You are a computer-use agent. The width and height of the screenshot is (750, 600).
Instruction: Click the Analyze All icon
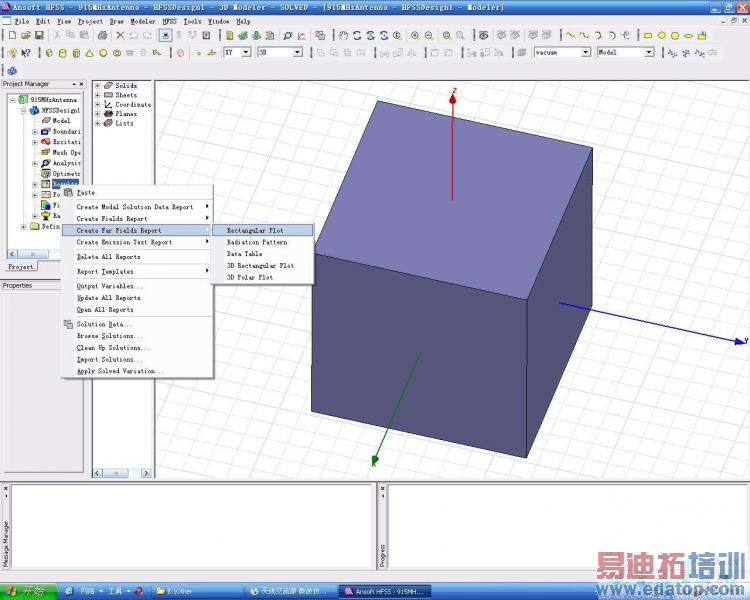click(x=256, y=35)
